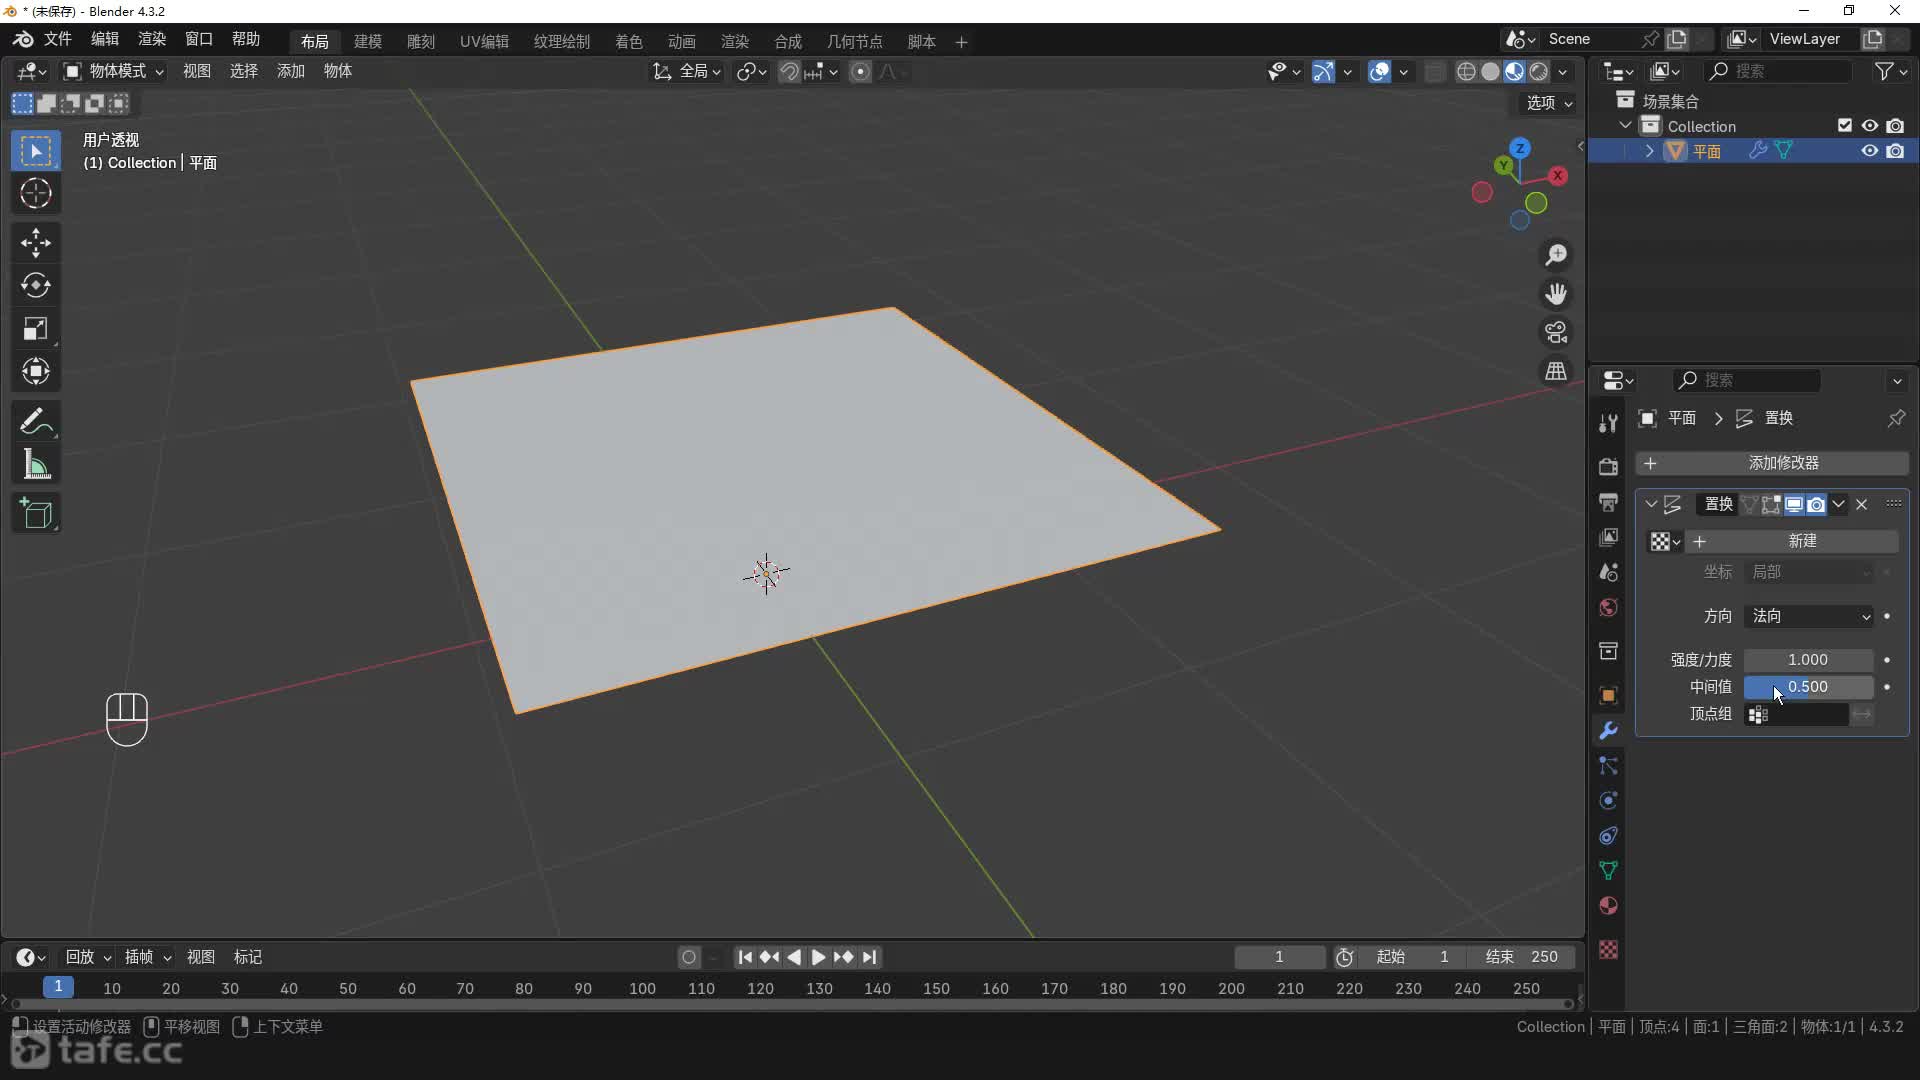
Task: Play animation forward
Action: click(x=818, y=957)
